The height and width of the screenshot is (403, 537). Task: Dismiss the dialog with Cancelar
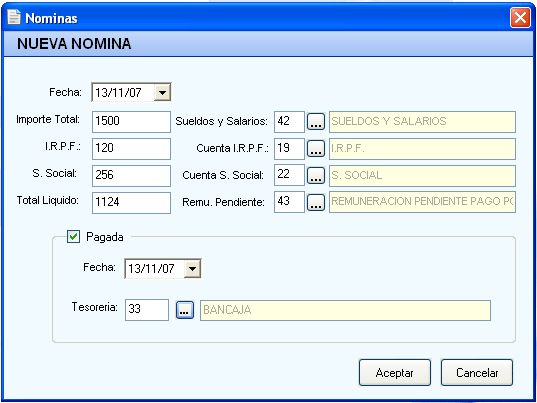pos(477,373)
